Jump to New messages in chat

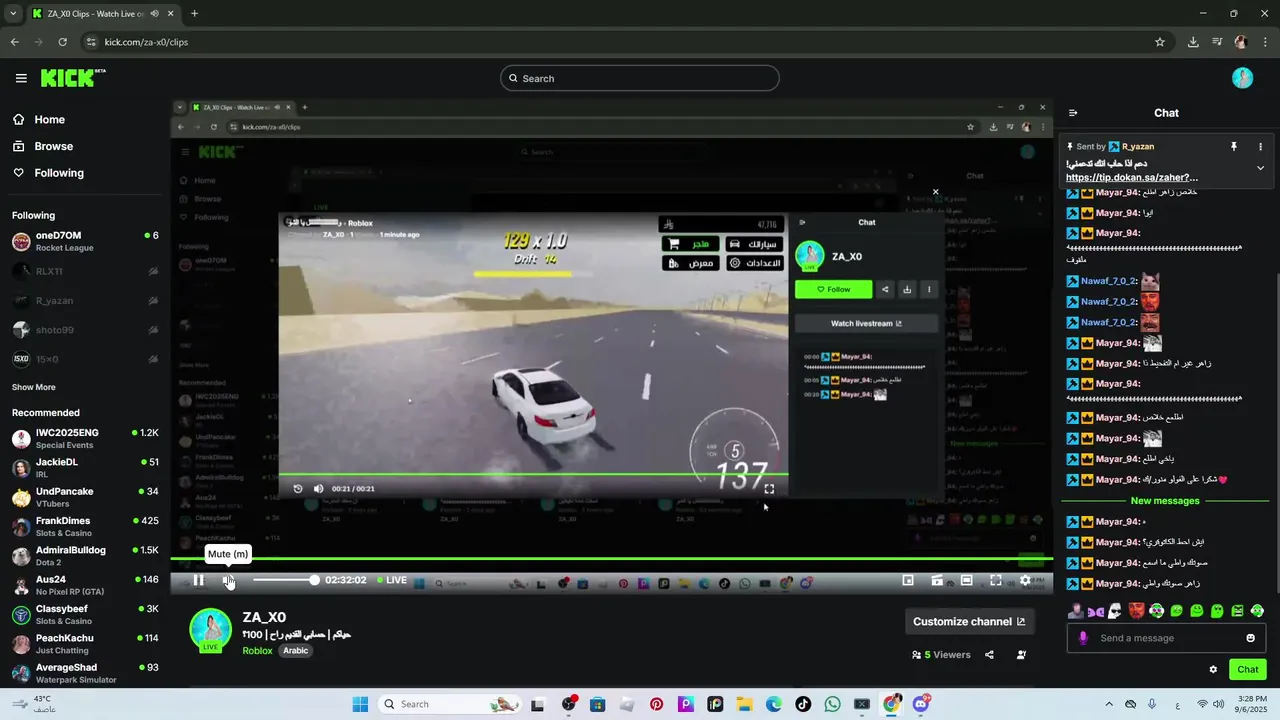click(x=1164, y=501)
